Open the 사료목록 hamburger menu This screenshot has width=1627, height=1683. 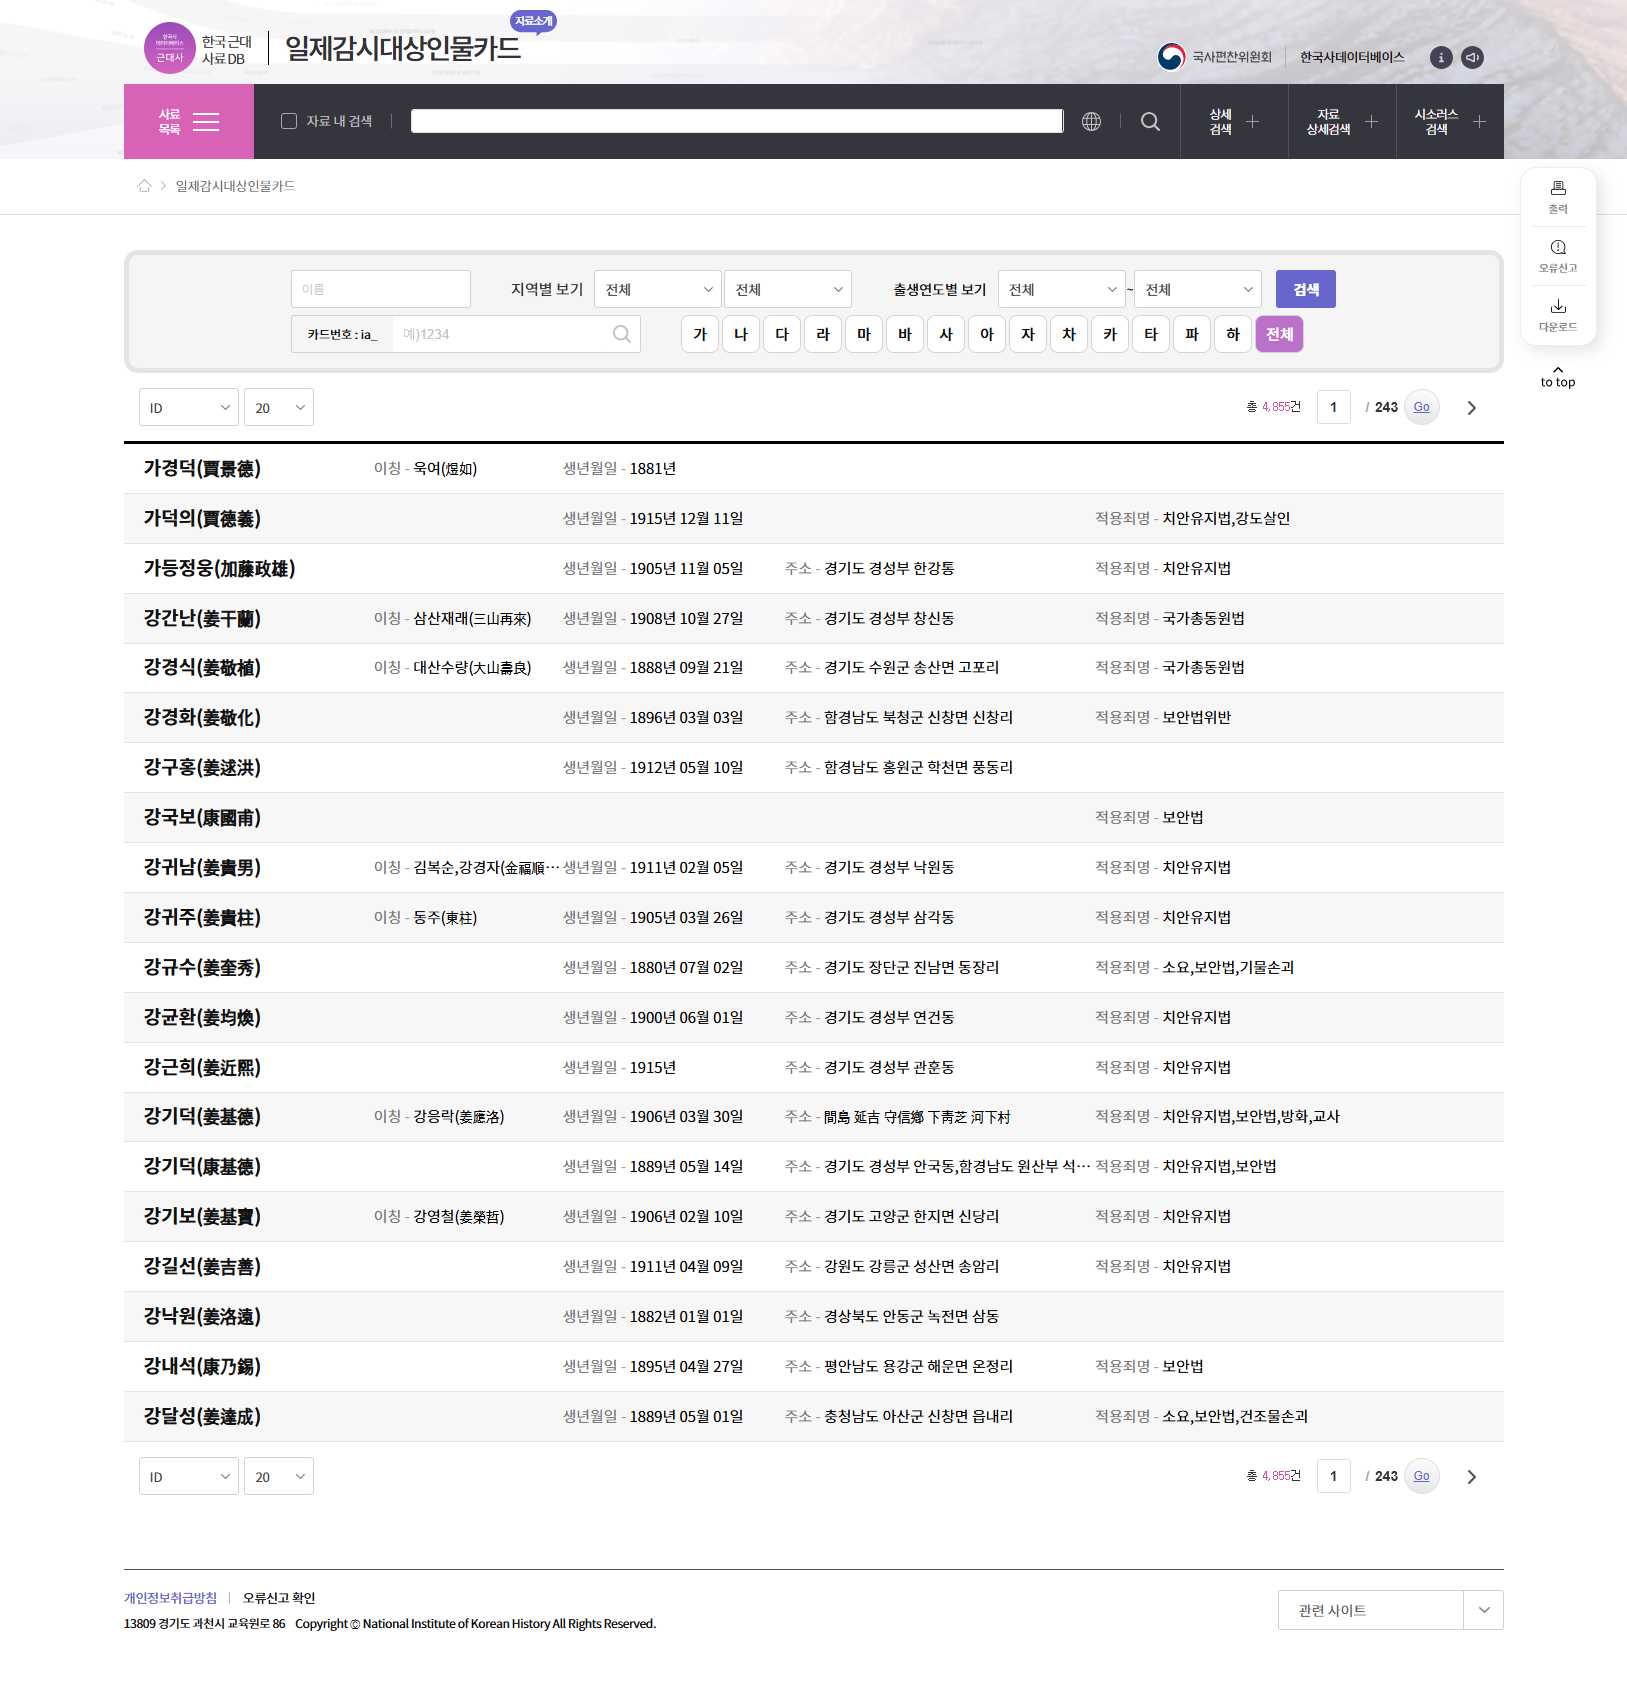click(x=189, y=122)
